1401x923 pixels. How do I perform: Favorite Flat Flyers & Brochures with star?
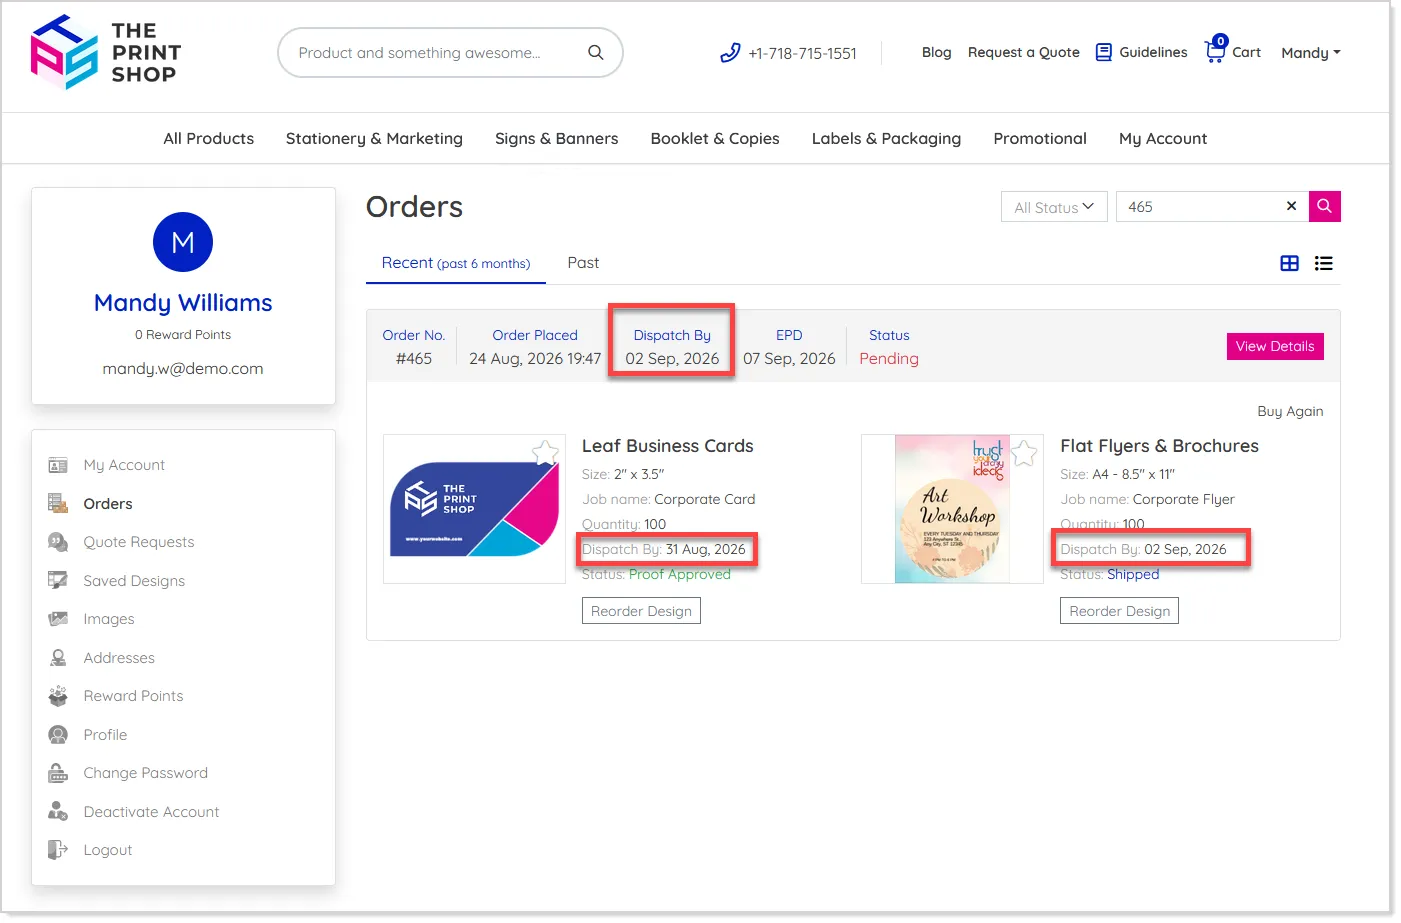(x=1024, y=453)
